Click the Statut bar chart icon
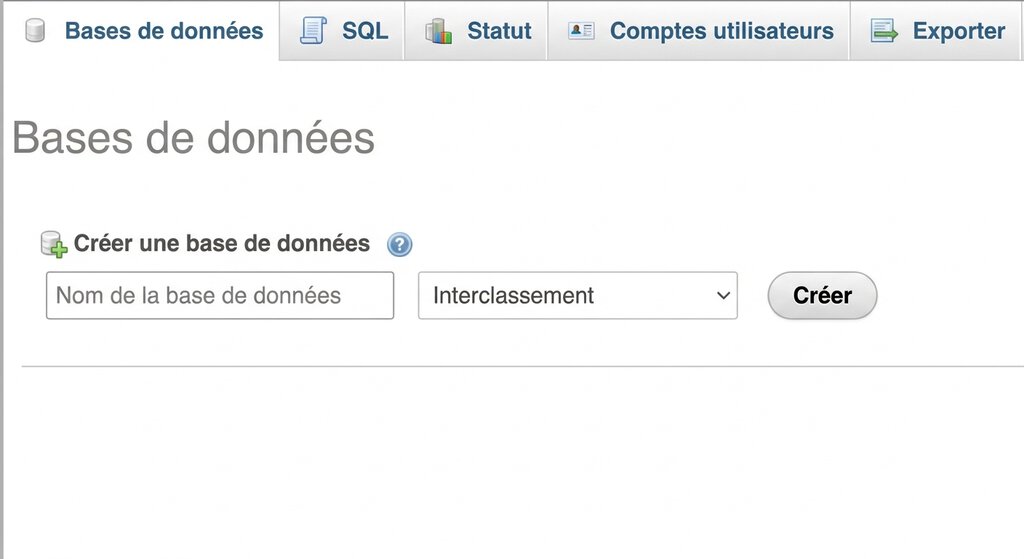1024x559 pixels. pyautogui.click(x=438, y=31)
